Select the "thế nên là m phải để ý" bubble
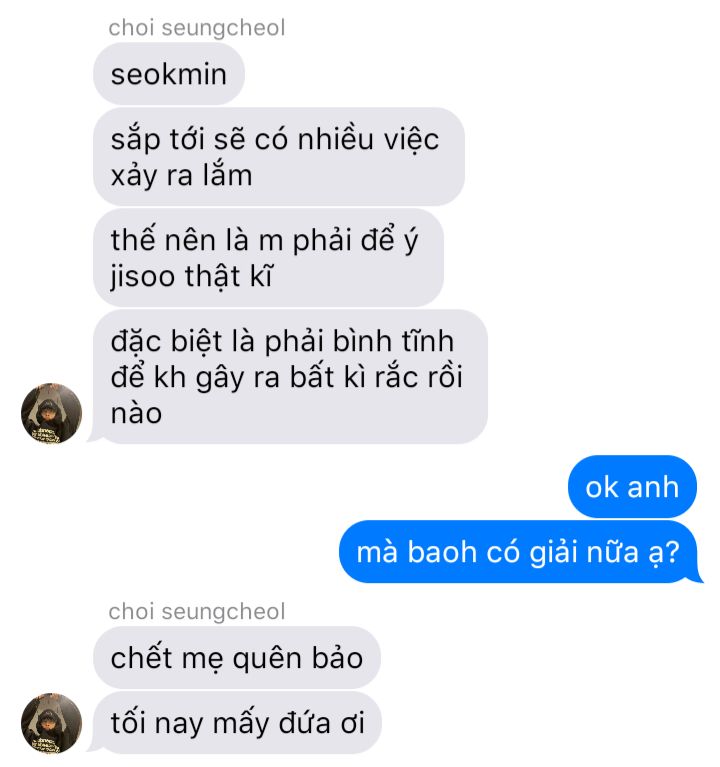This screenshot has height=767, width=720. click(x=269, y=258)
